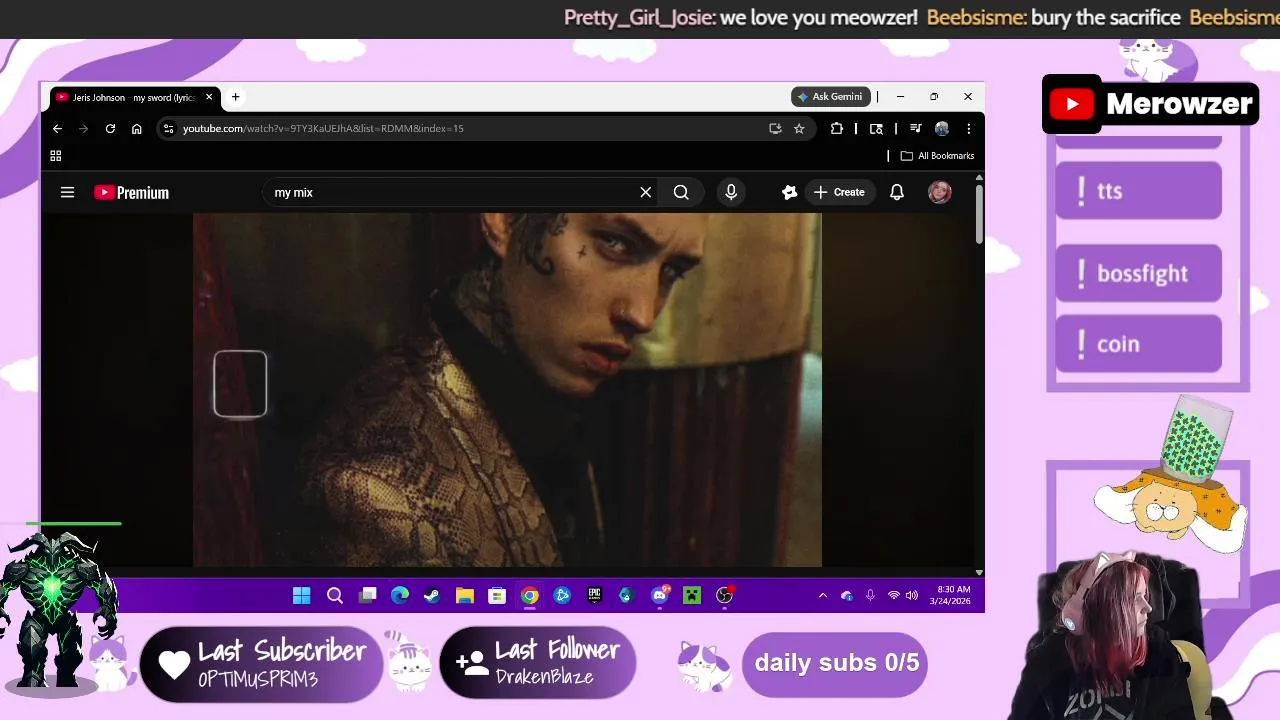This screenshot has height=720, width=1280.
Task: Reload the YouTube page
Action: tap(110, 128)
